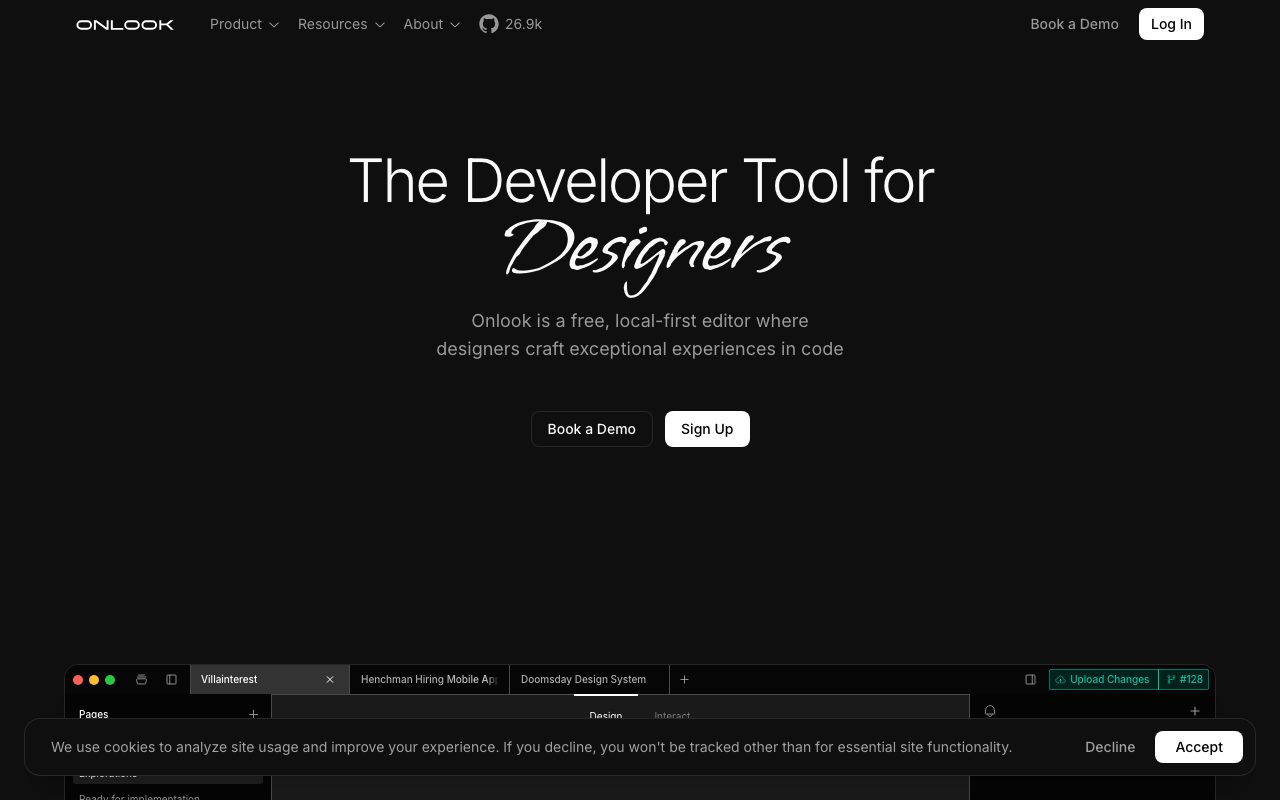Viewport: 1280px width, 800px height.
Task: Click the plus icon in right panel
Action: coord(1194,711)
